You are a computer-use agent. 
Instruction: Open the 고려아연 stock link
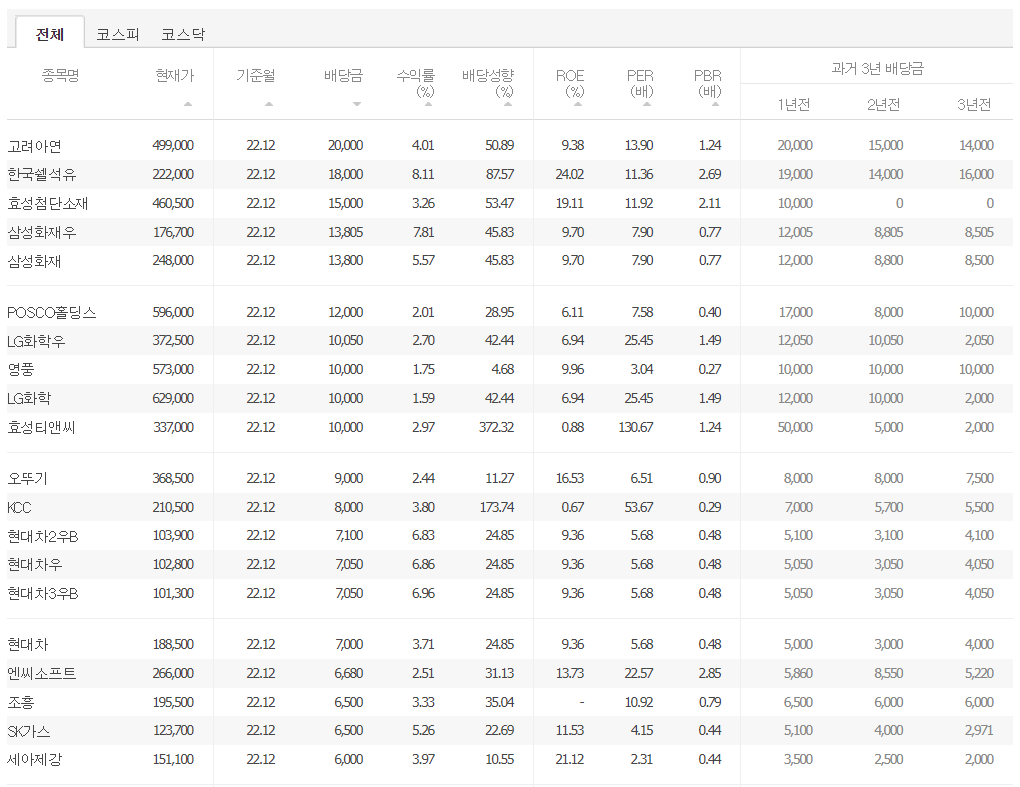34,146
